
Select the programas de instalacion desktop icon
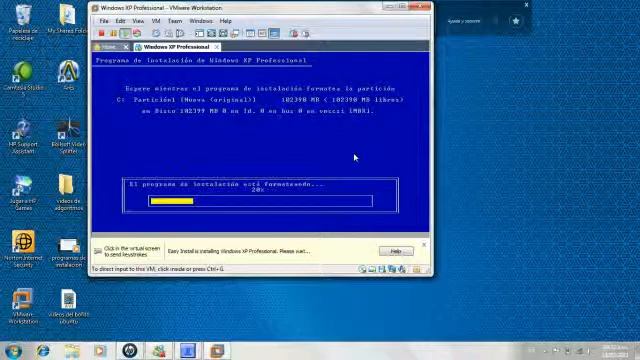point(69,253)
